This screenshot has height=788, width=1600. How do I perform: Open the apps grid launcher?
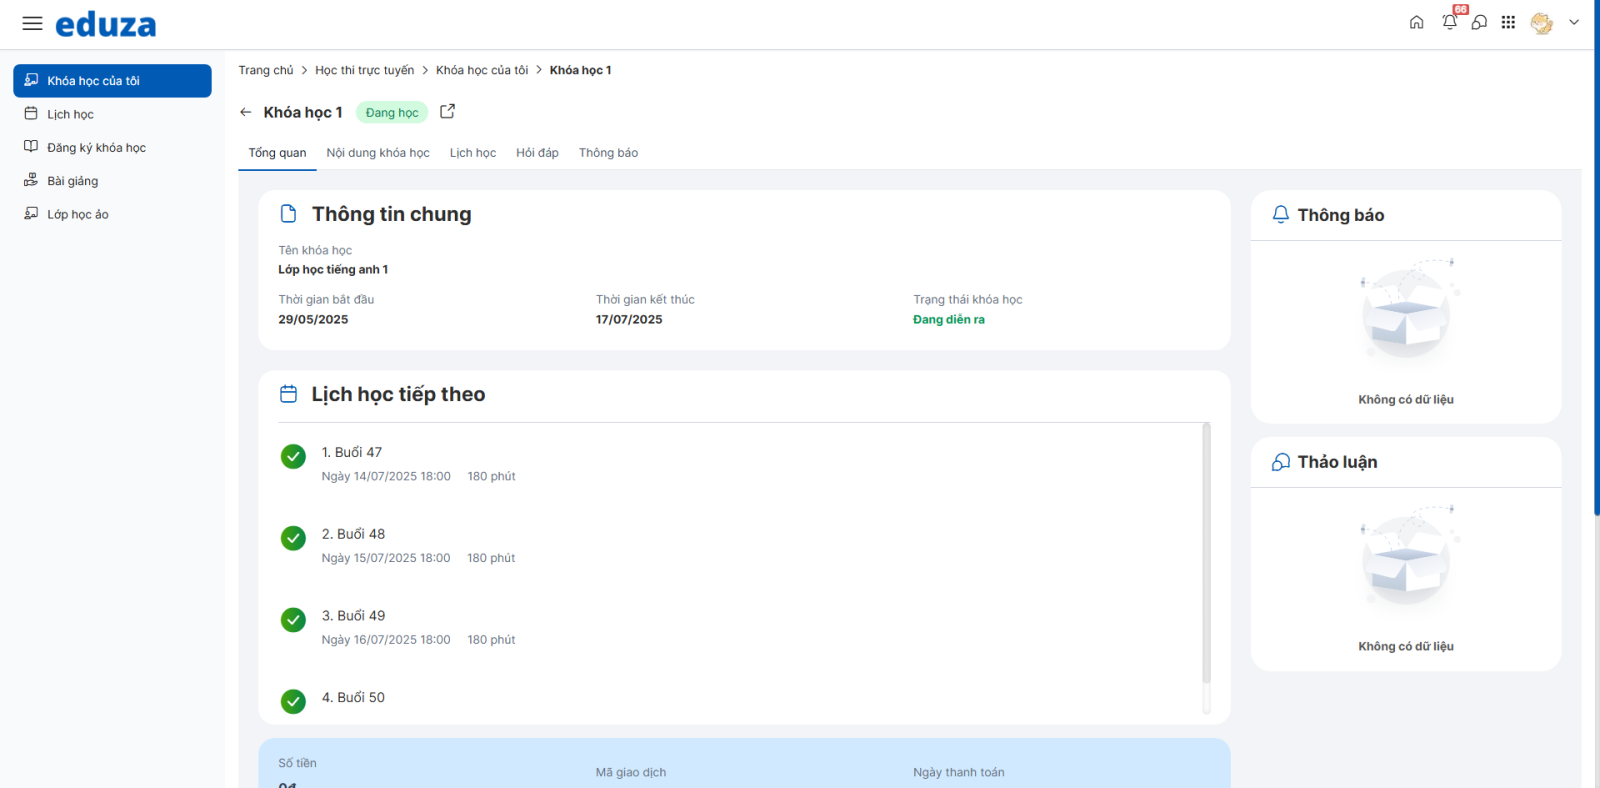(x=1508, y=22)
